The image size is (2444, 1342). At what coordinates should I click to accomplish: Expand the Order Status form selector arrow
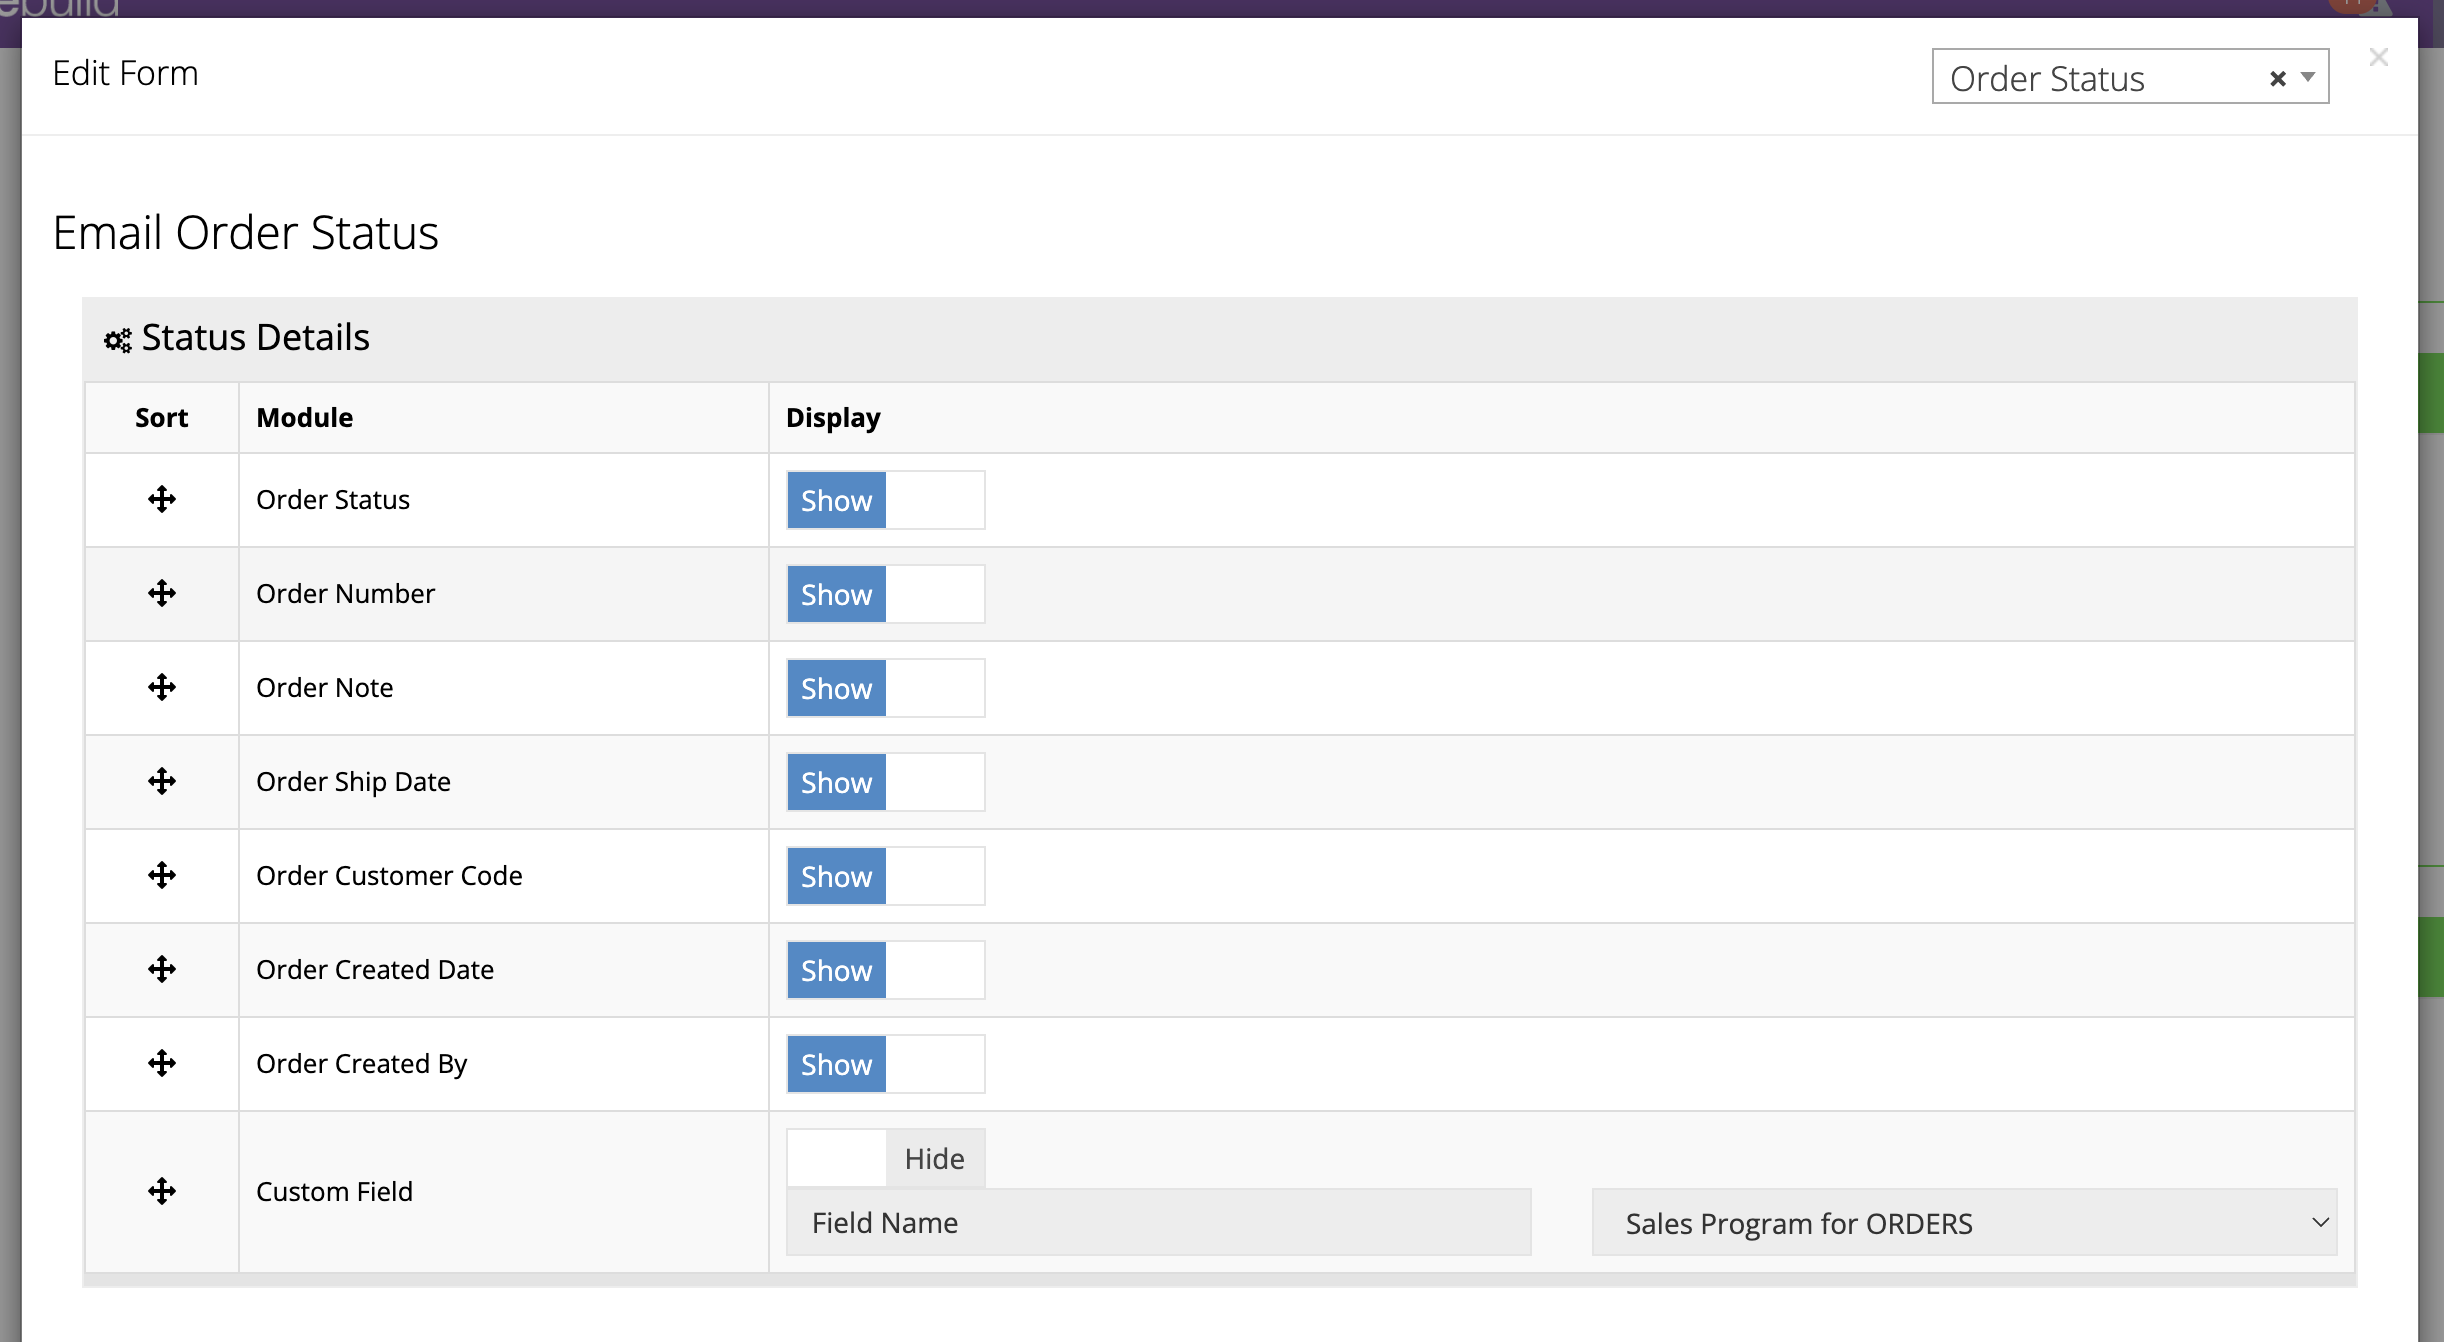tap(2308, 77)
